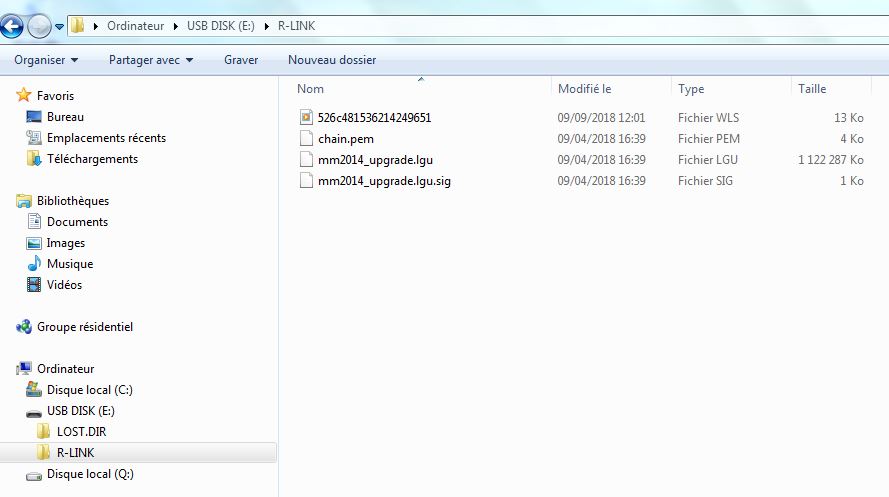This screenshot has width=889, height=497.
Task: Navigate to Ordinateur breadcrumb
Action: [135, 26]
